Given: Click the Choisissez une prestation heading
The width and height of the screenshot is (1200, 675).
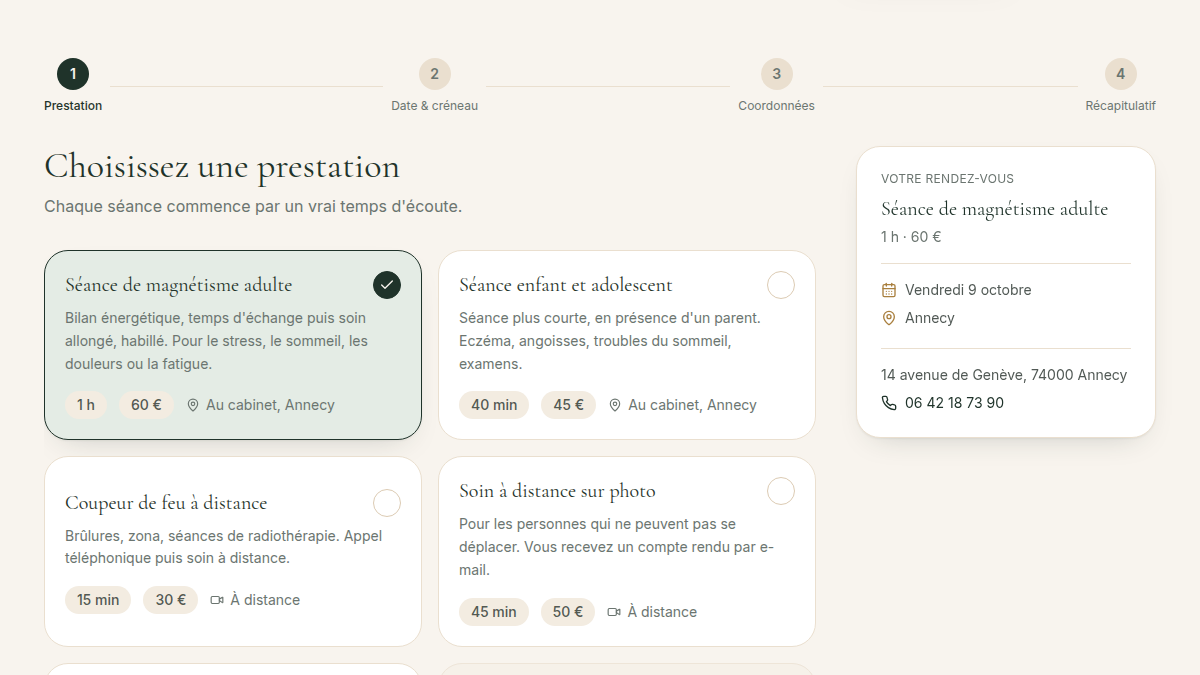Looking at the screenshot, I should tap(222, 166).
